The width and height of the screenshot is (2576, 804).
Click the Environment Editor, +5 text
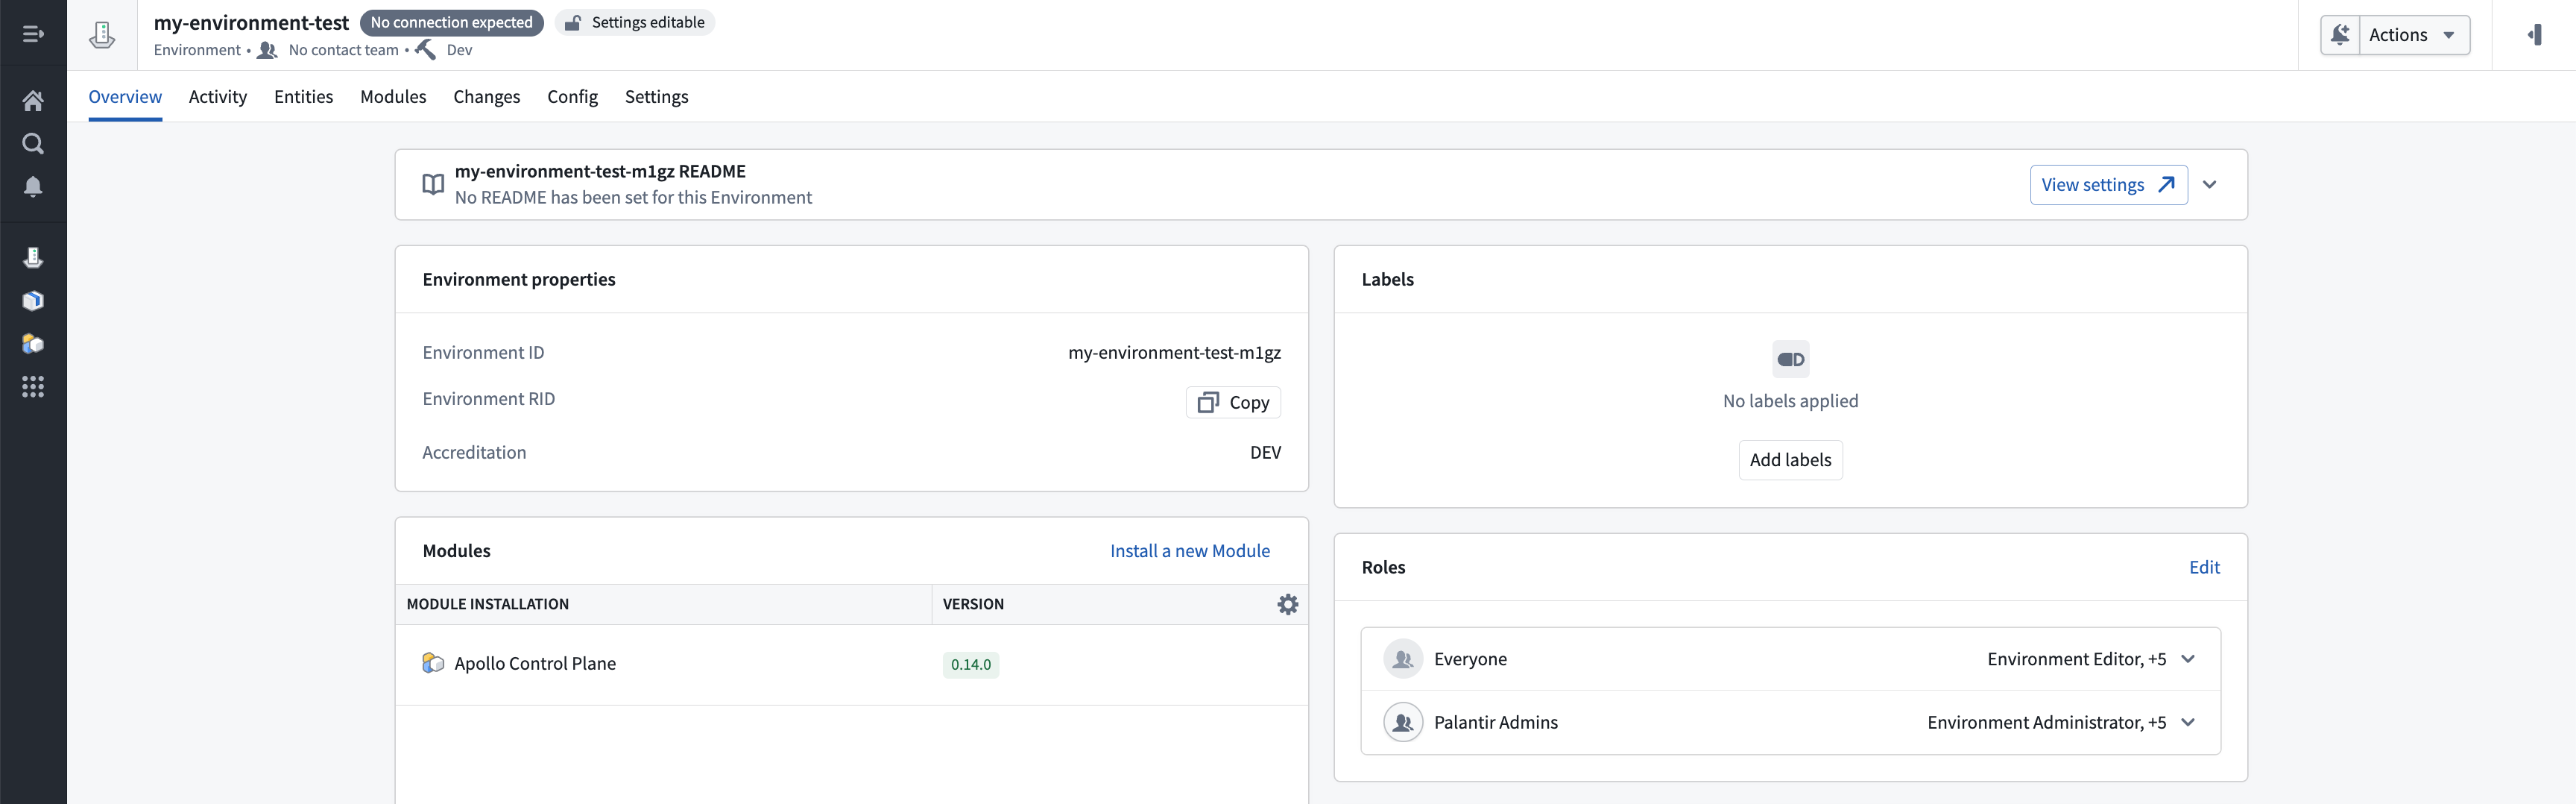2076,659
